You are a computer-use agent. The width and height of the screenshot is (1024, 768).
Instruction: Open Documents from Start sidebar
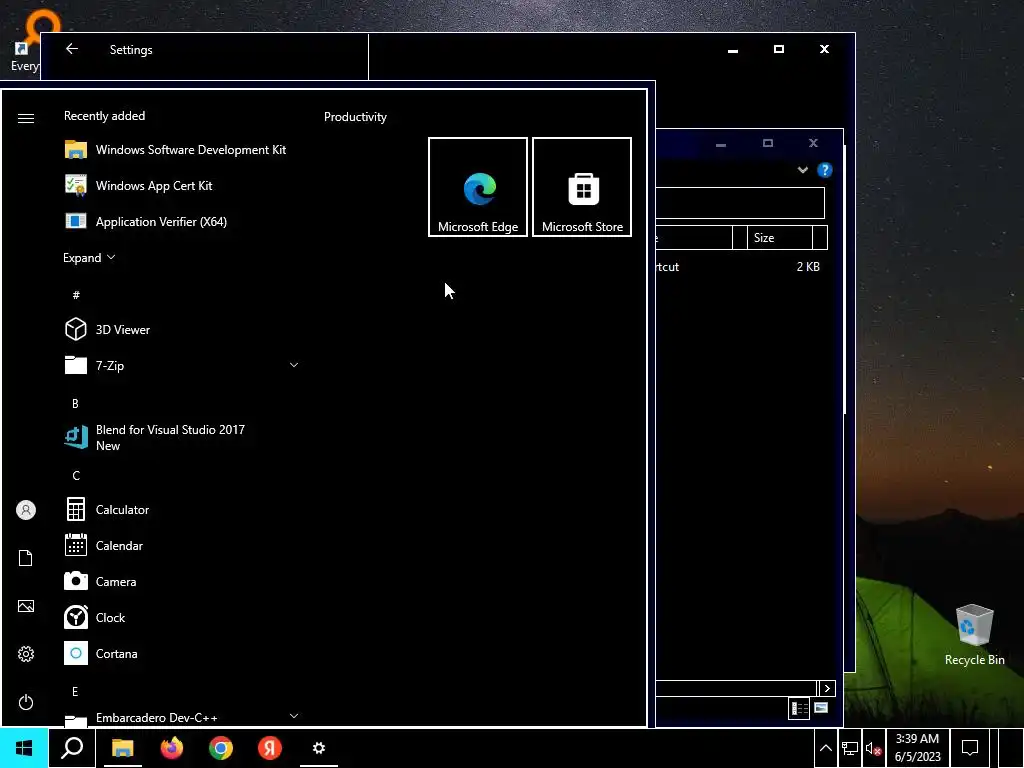pyautogui.click(x=25, y=558)
